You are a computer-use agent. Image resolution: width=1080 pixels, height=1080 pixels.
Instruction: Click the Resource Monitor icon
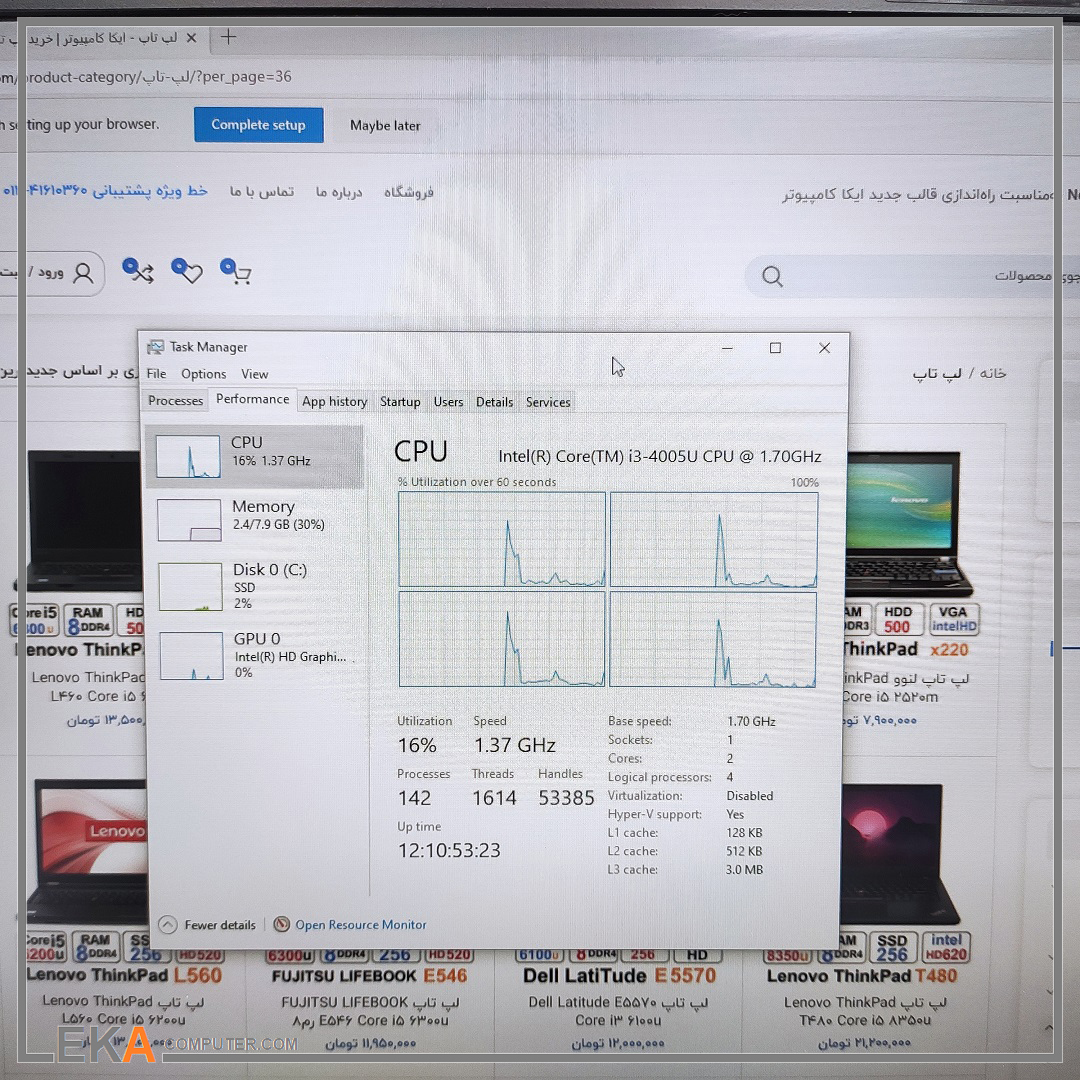click(x=281, y=924)
